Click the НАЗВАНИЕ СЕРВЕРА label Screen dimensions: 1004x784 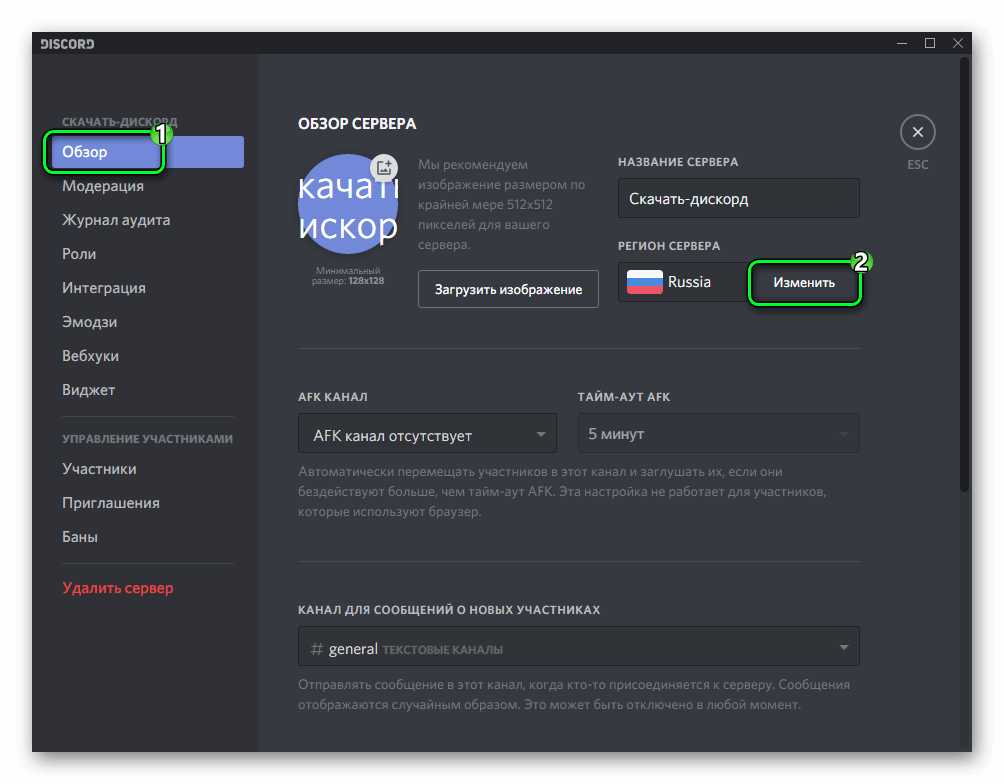click(x=678, y=162)
